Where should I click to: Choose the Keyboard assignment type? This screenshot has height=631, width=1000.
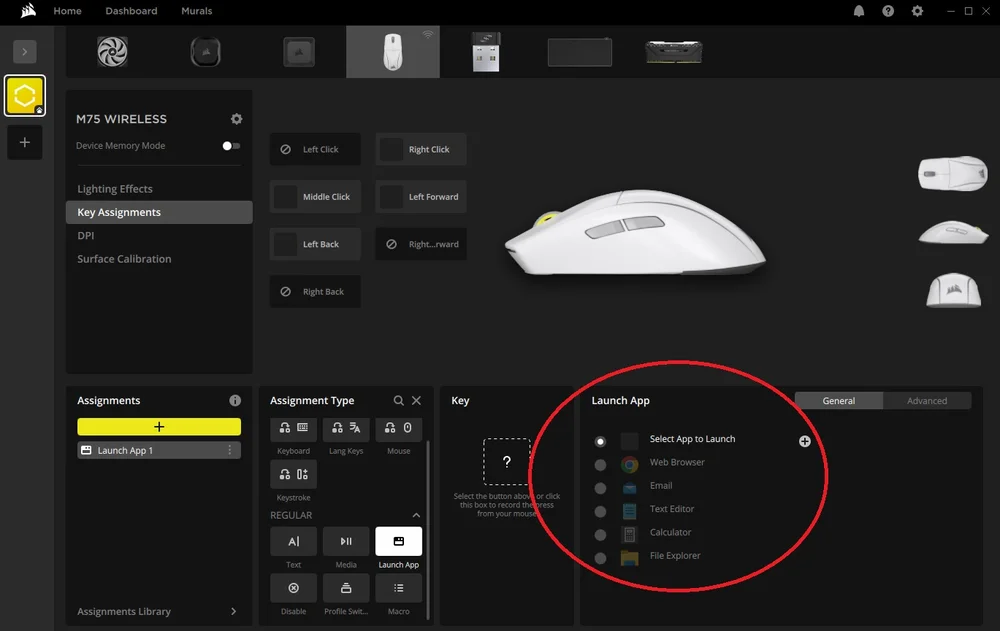(x=293, y=429)
